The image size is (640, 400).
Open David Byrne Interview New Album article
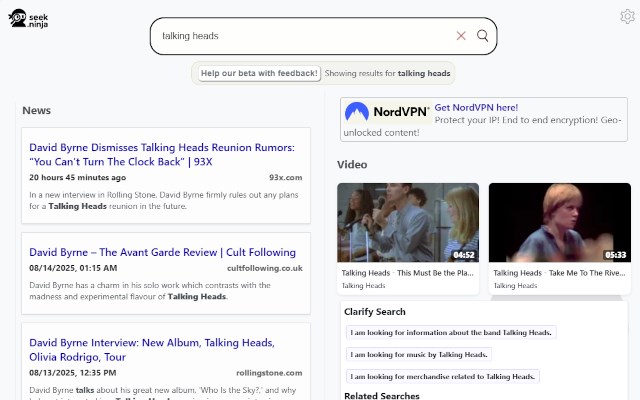tap(152, 350)
